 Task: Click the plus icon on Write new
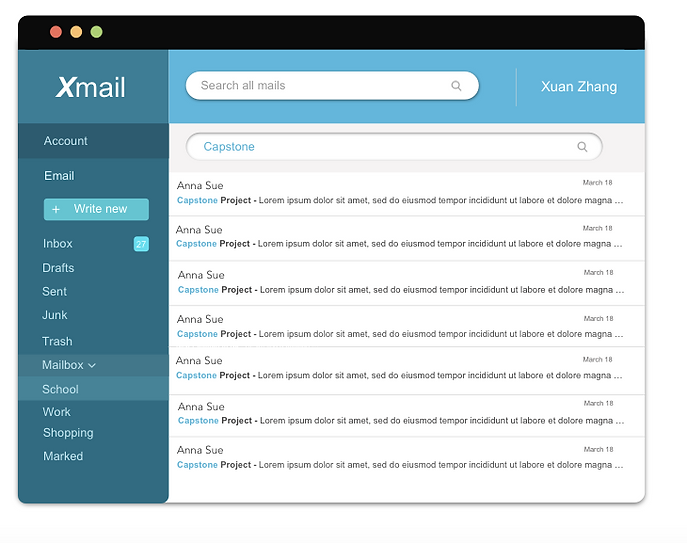56,209
